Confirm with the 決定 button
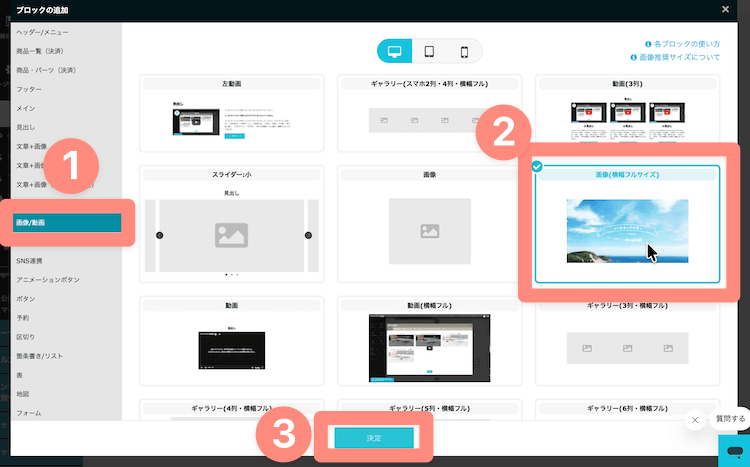This screenshot has width=750, height=467. (x=374, y=438)
